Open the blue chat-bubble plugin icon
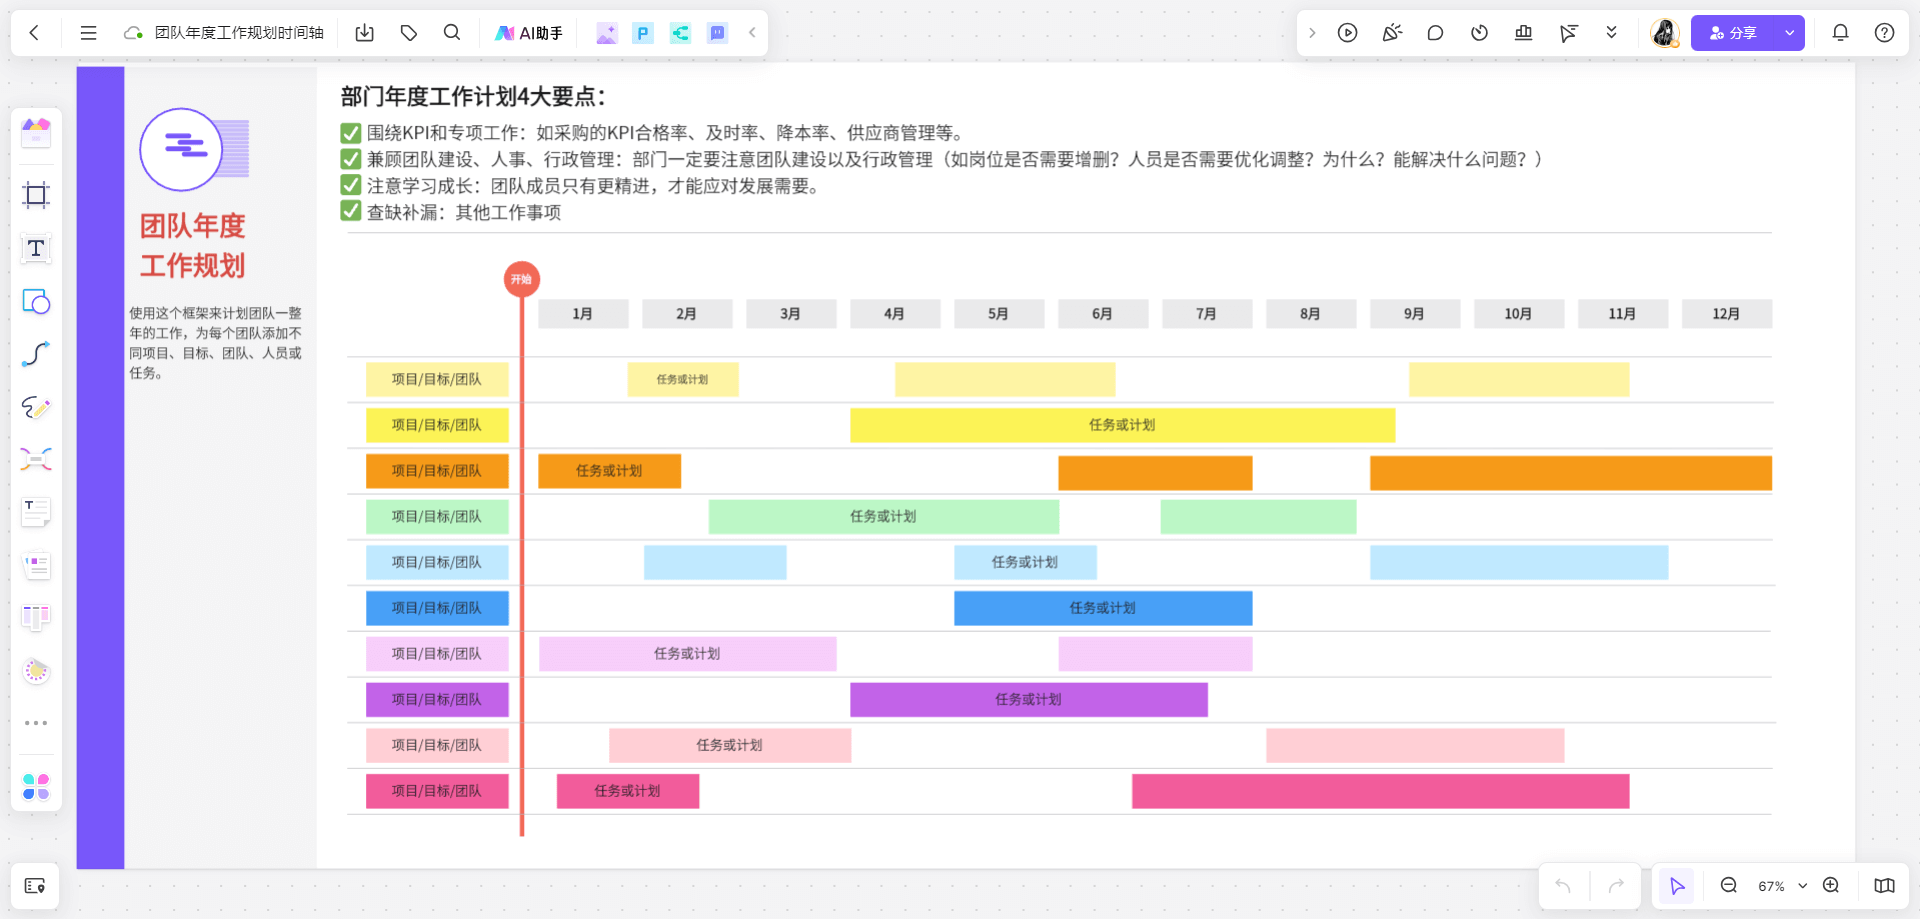The image size is (1920, 919). [717, 33]
